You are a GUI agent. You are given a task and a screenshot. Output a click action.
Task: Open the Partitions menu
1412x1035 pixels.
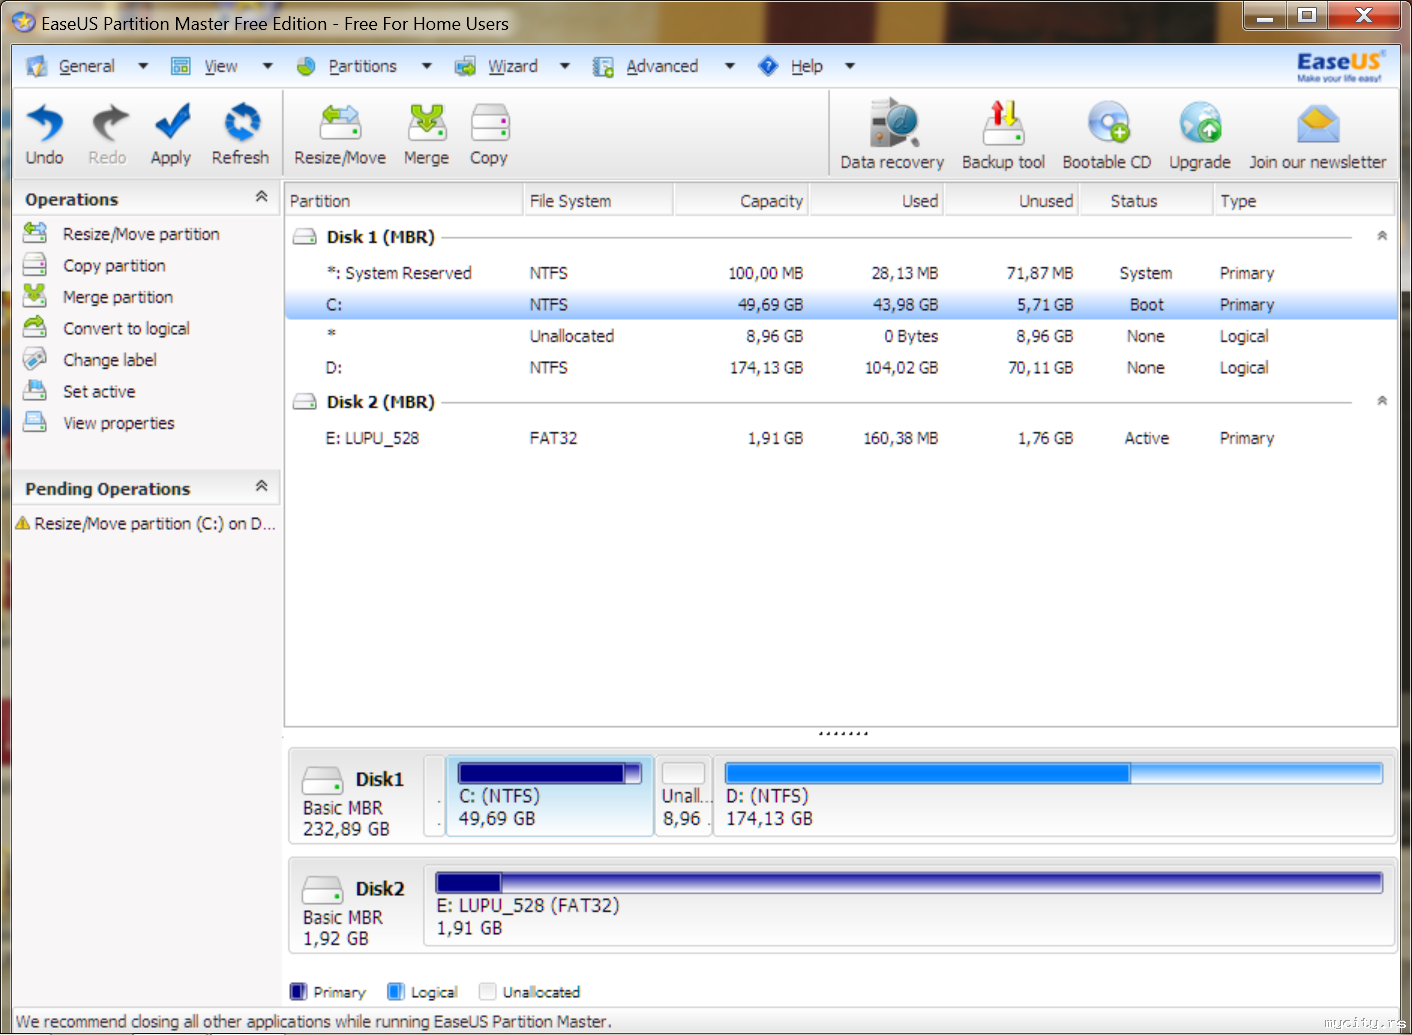click(x=363, y=66)
